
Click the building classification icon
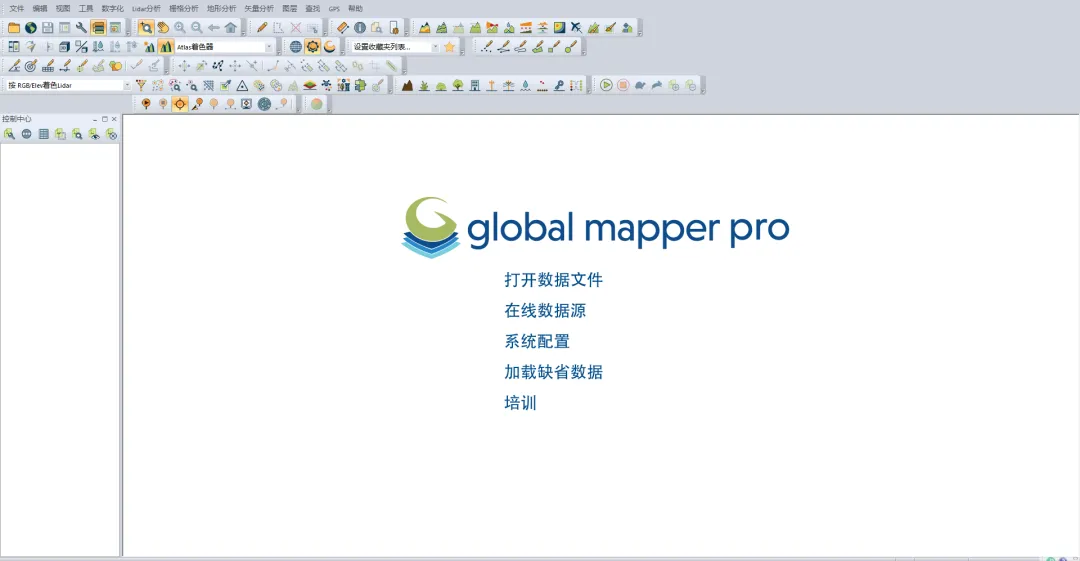point(475,85)
